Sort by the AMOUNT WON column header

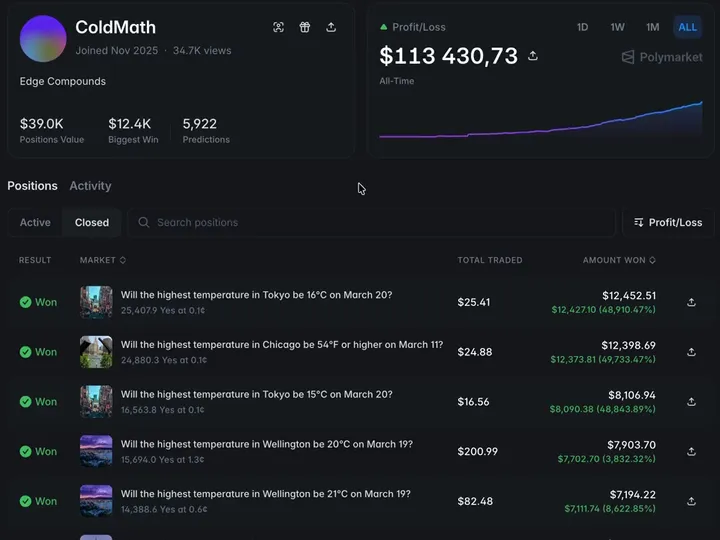[x=619, y=260]
